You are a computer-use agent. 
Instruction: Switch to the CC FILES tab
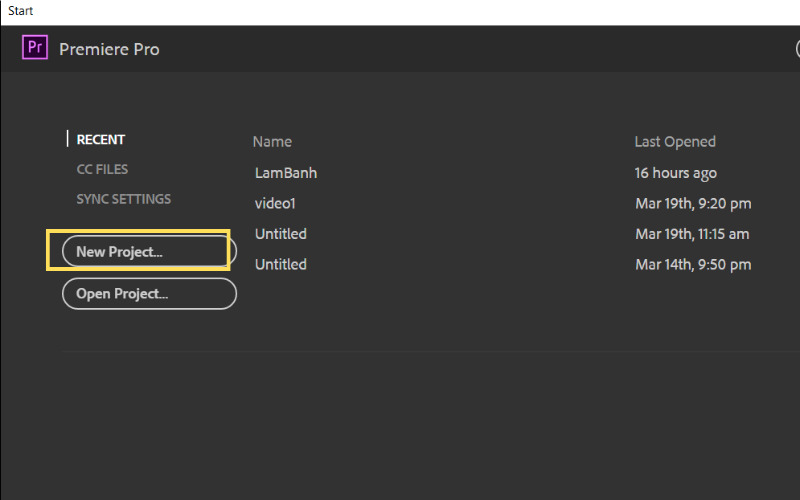click(x=102, y=169)
